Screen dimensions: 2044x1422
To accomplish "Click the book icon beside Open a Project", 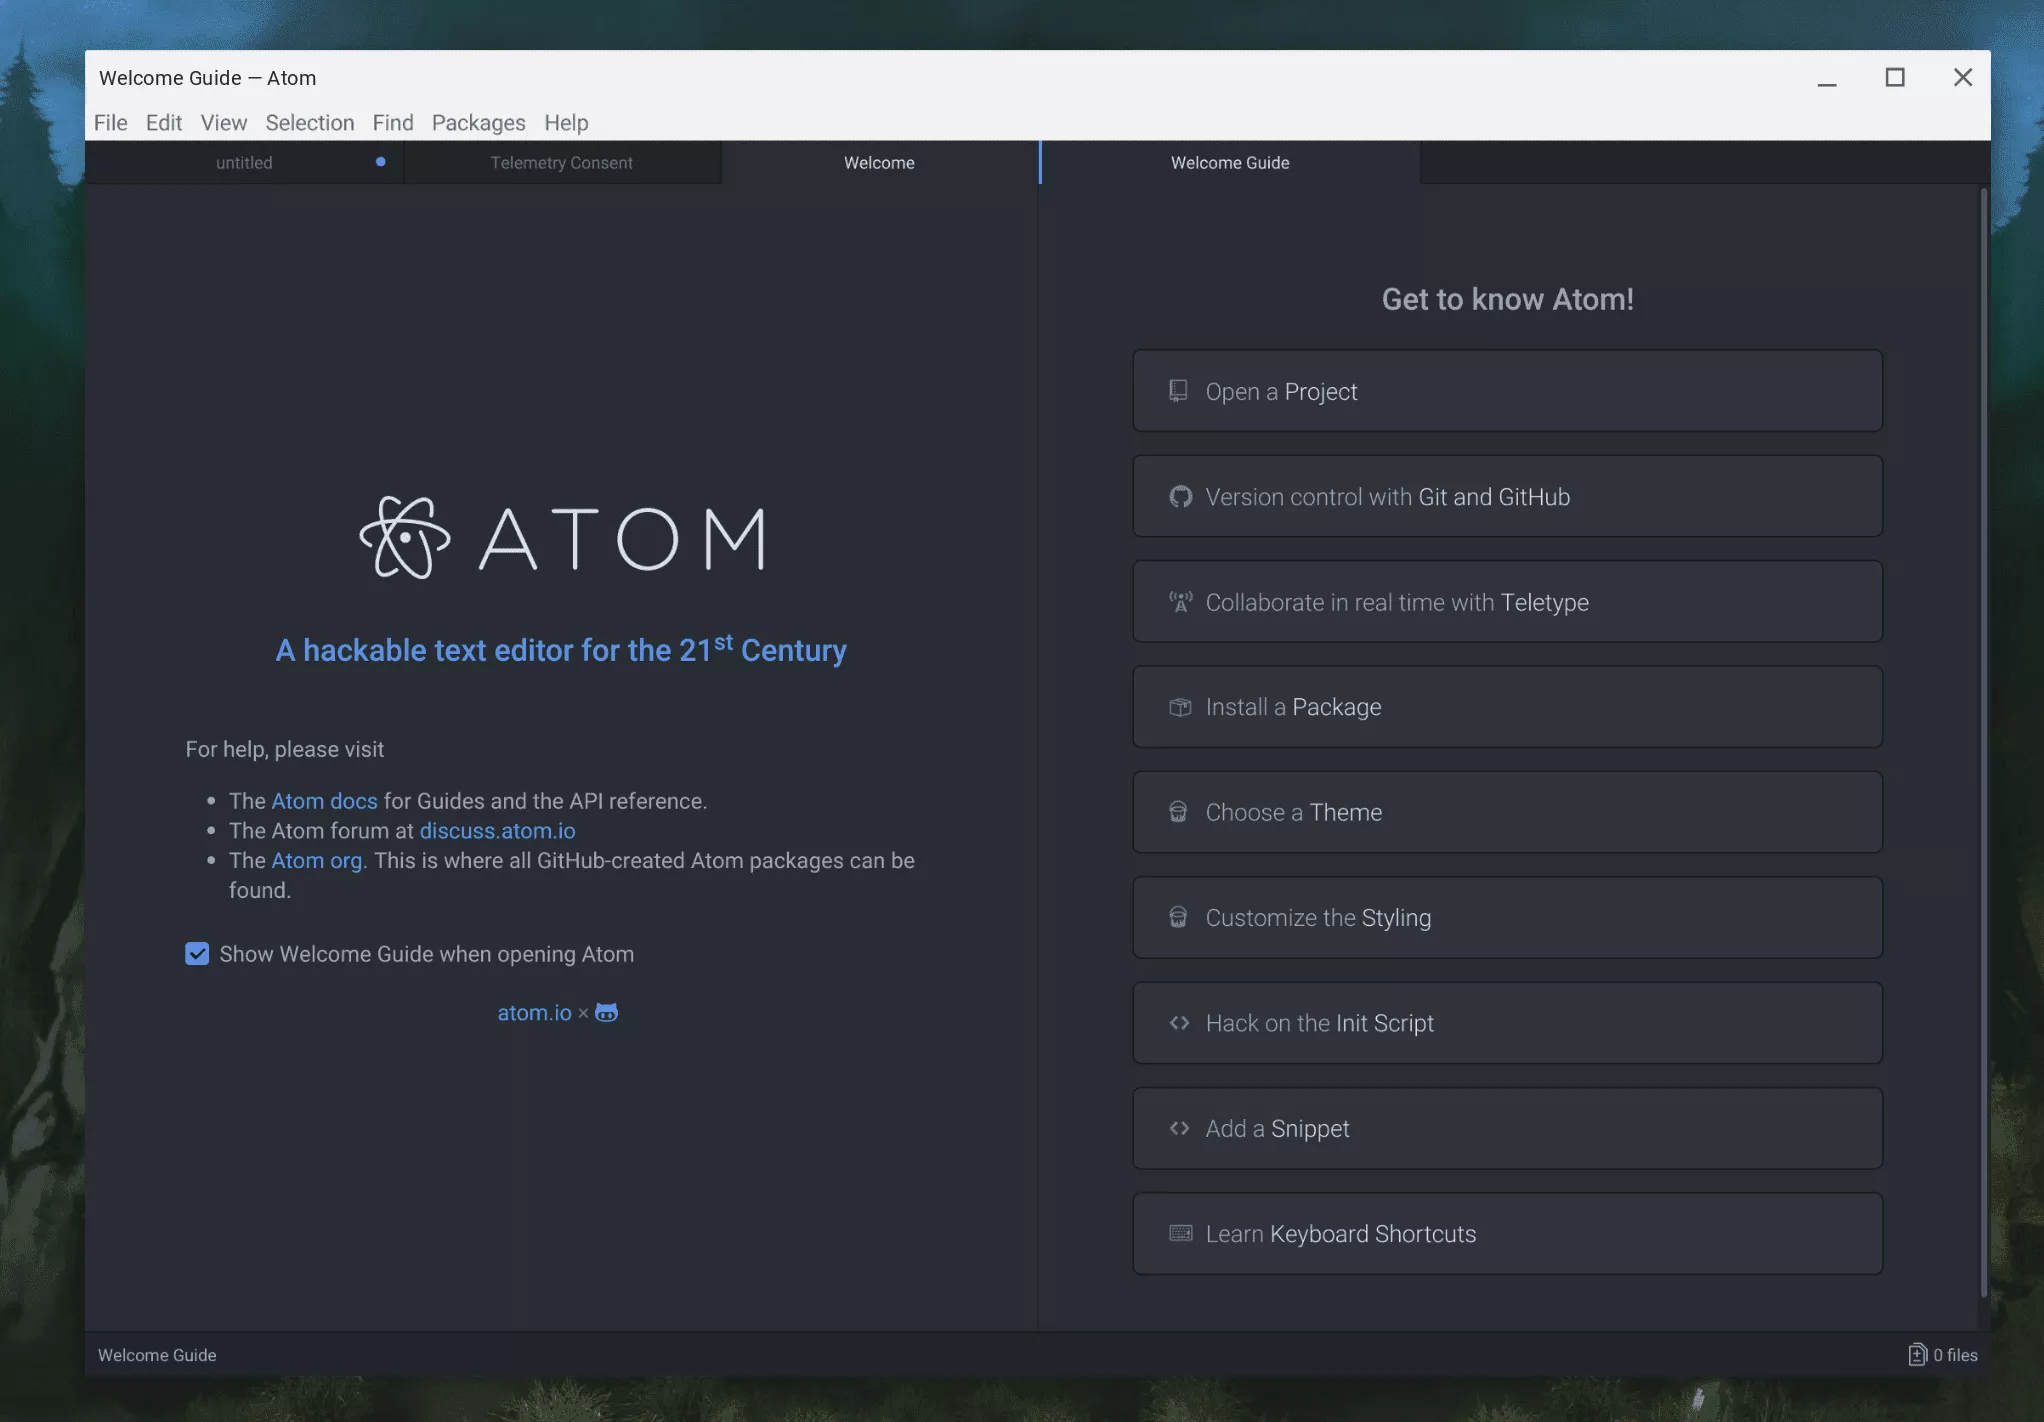I will pos(1178,391).
